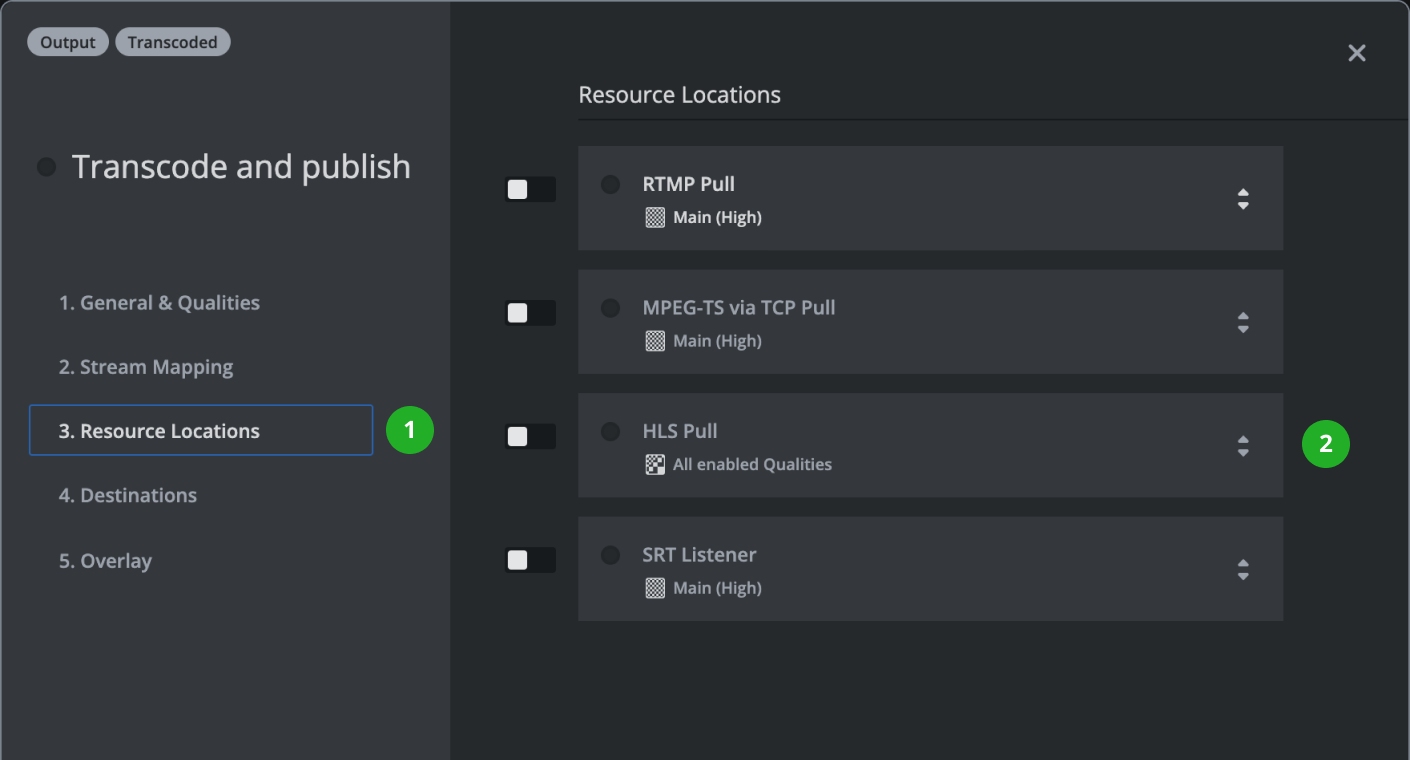
Task: Click the reorder arrows on the SRT Listener card
Action: pos(1243,569)
